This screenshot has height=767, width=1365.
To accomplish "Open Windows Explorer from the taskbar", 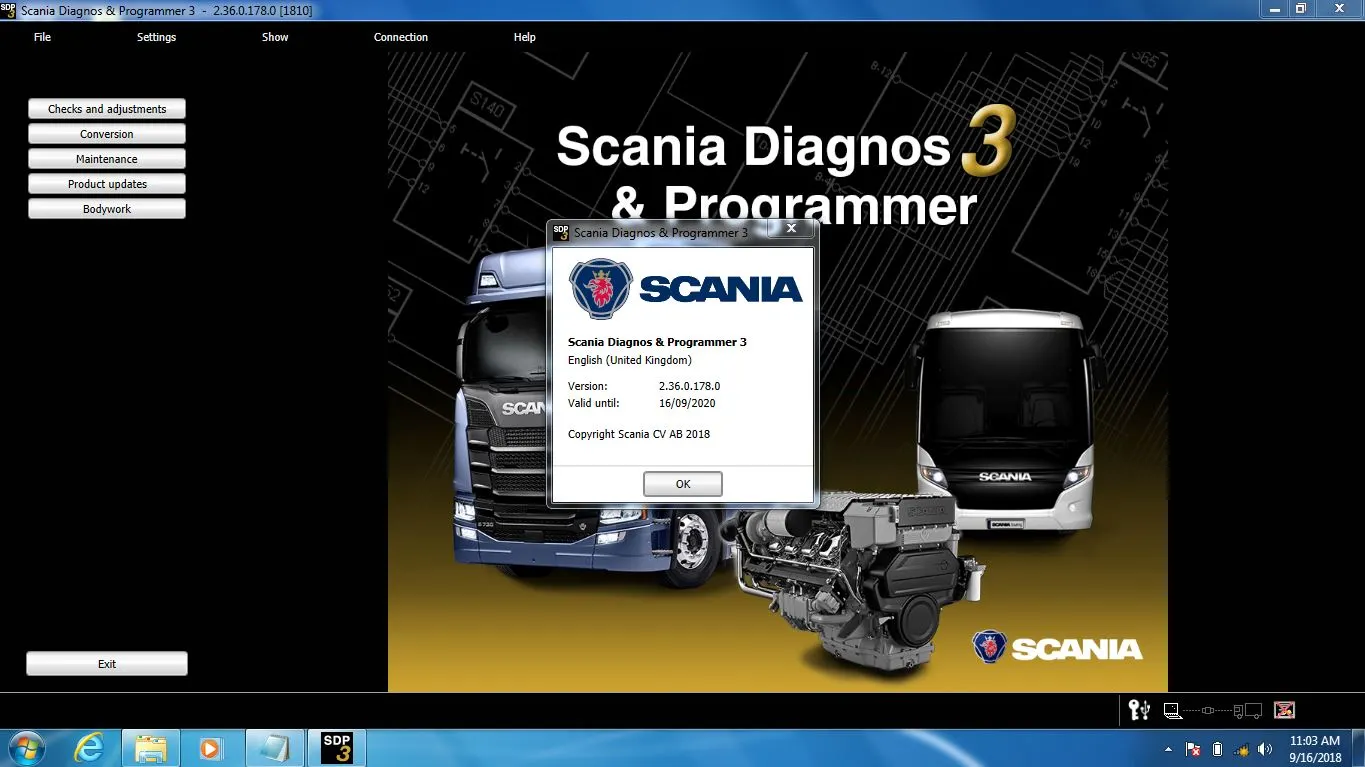I will (x=151, y=748).
